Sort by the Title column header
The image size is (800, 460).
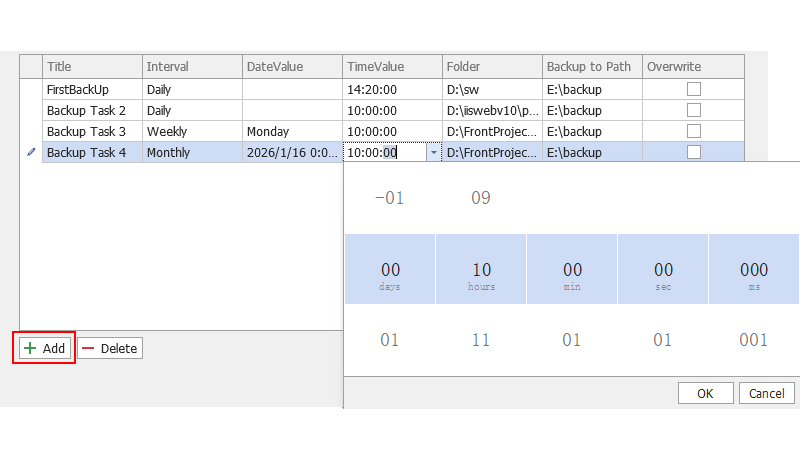(x=92, y=67)
